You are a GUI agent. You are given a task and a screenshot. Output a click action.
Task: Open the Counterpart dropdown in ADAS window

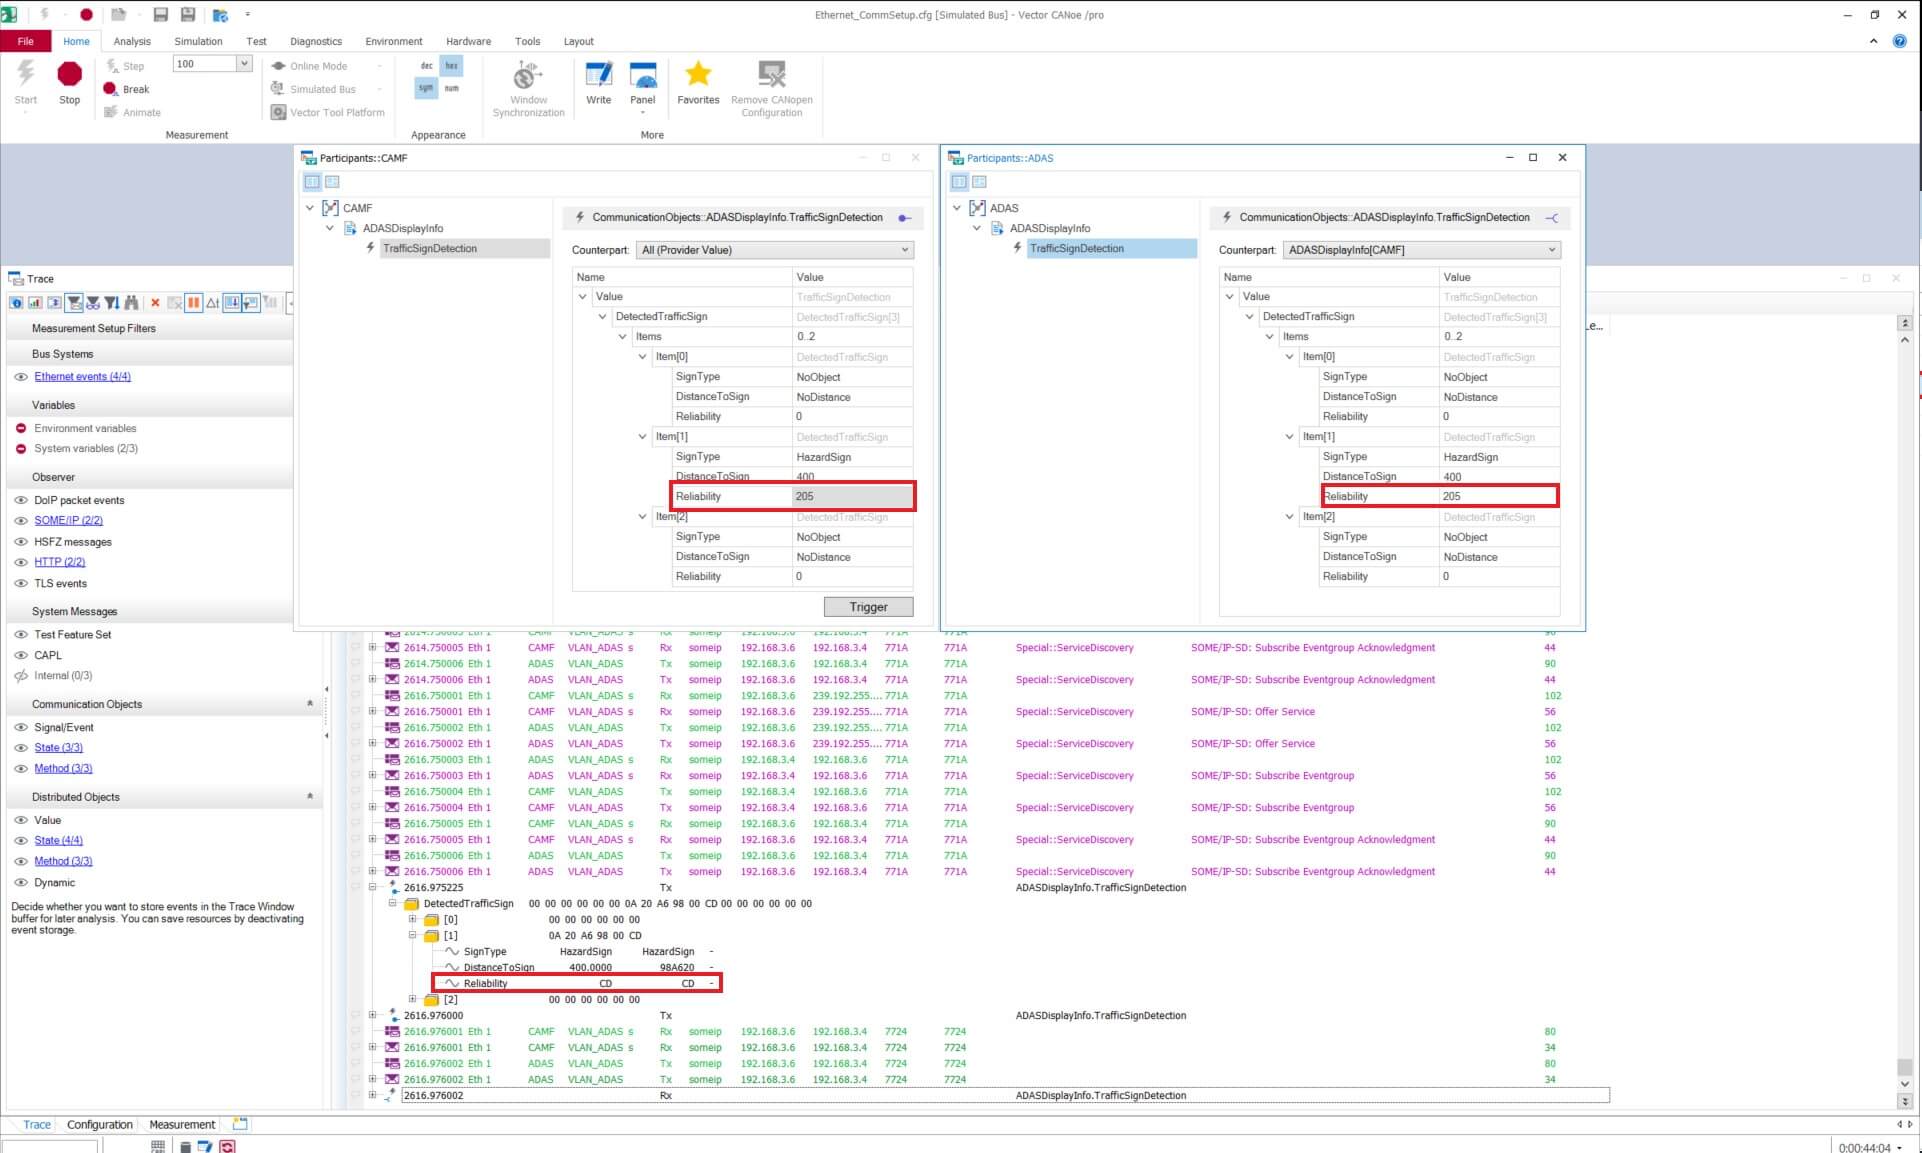[x=1421, y=250]
